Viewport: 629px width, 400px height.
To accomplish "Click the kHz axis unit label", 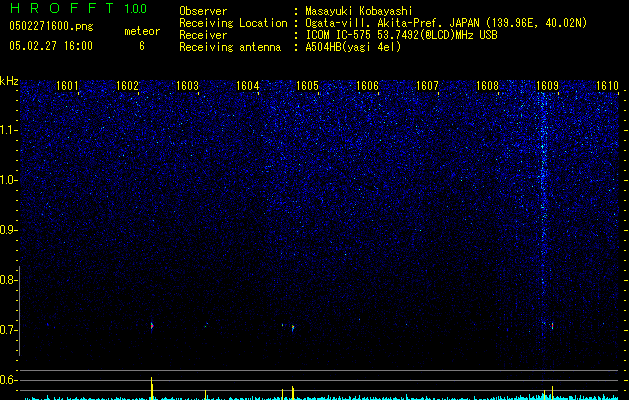I will click(9, 81).
